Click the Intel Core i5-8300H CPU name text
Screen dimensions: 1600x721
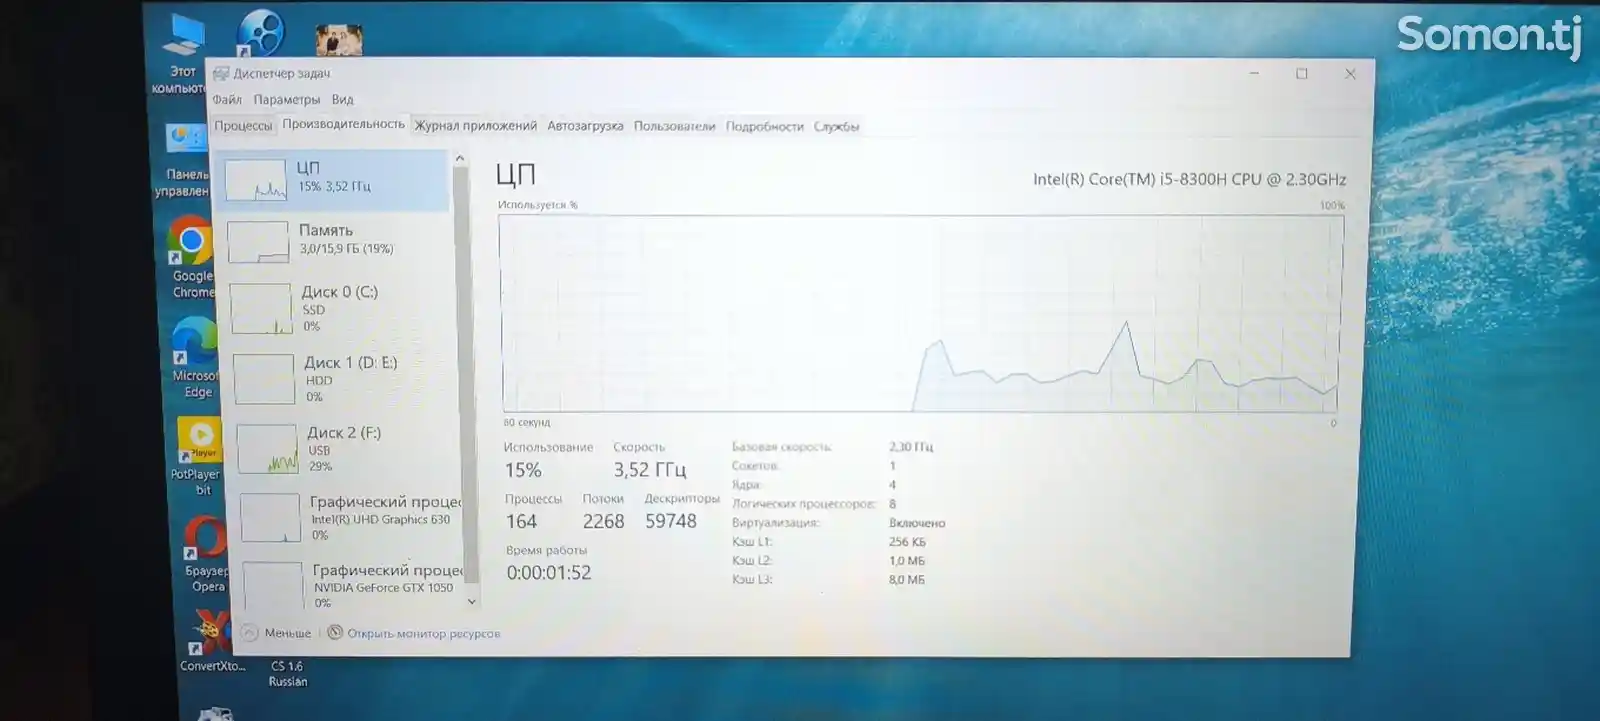(x=1189, y=180)
